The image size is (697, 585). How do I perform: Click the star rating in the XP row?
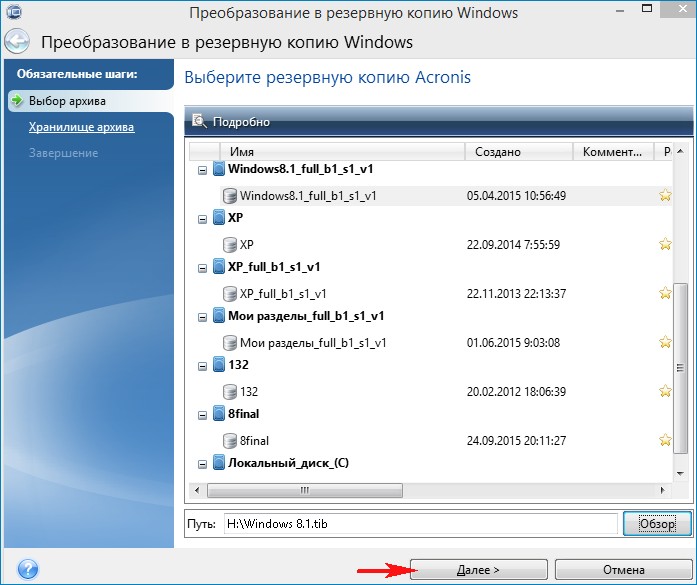coord(665,244)
